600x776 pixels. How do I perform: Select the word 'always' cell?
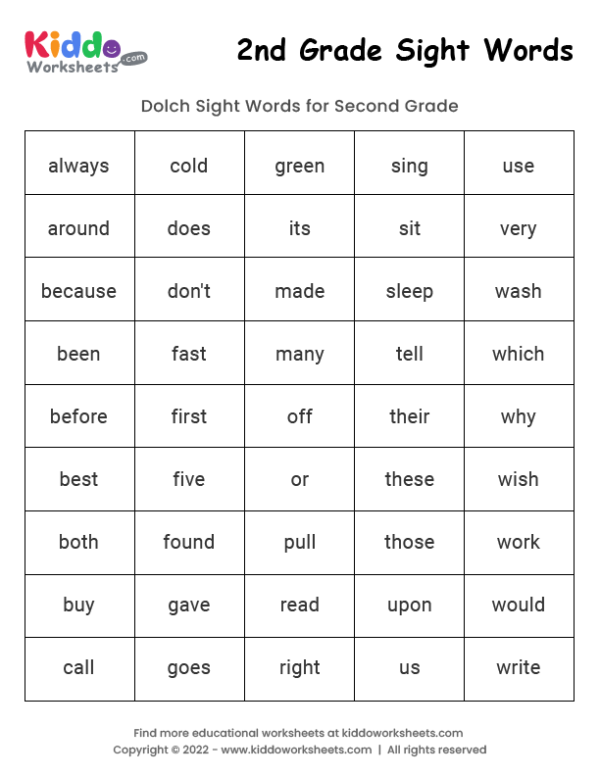79,166
